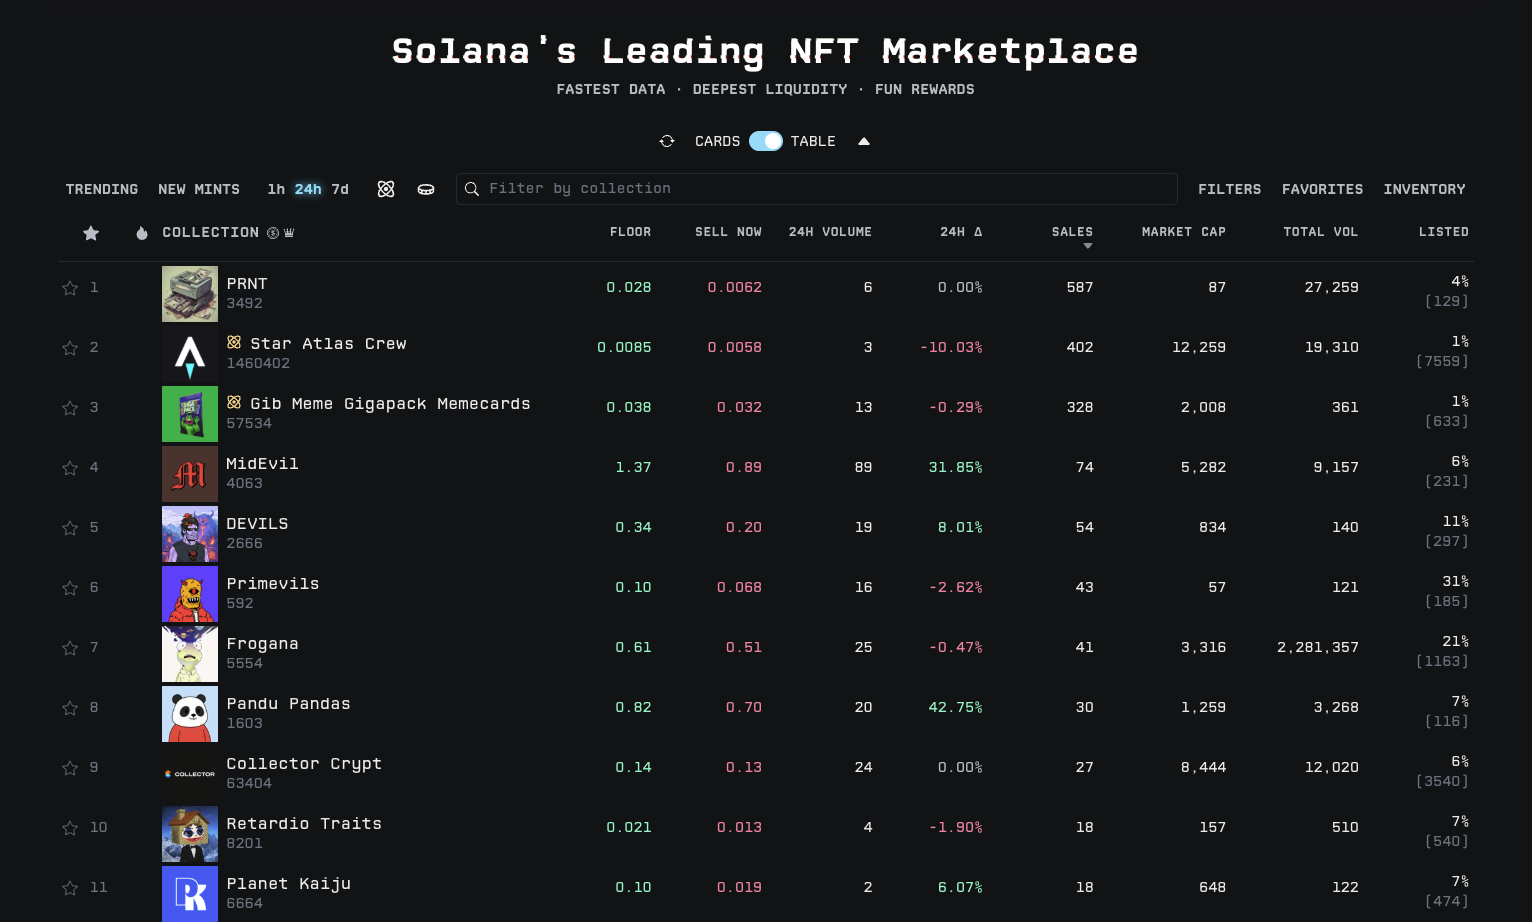Favorite the MidEvil collection star
The width and height of the screenshot is (1532, 922).
point(70,468)
